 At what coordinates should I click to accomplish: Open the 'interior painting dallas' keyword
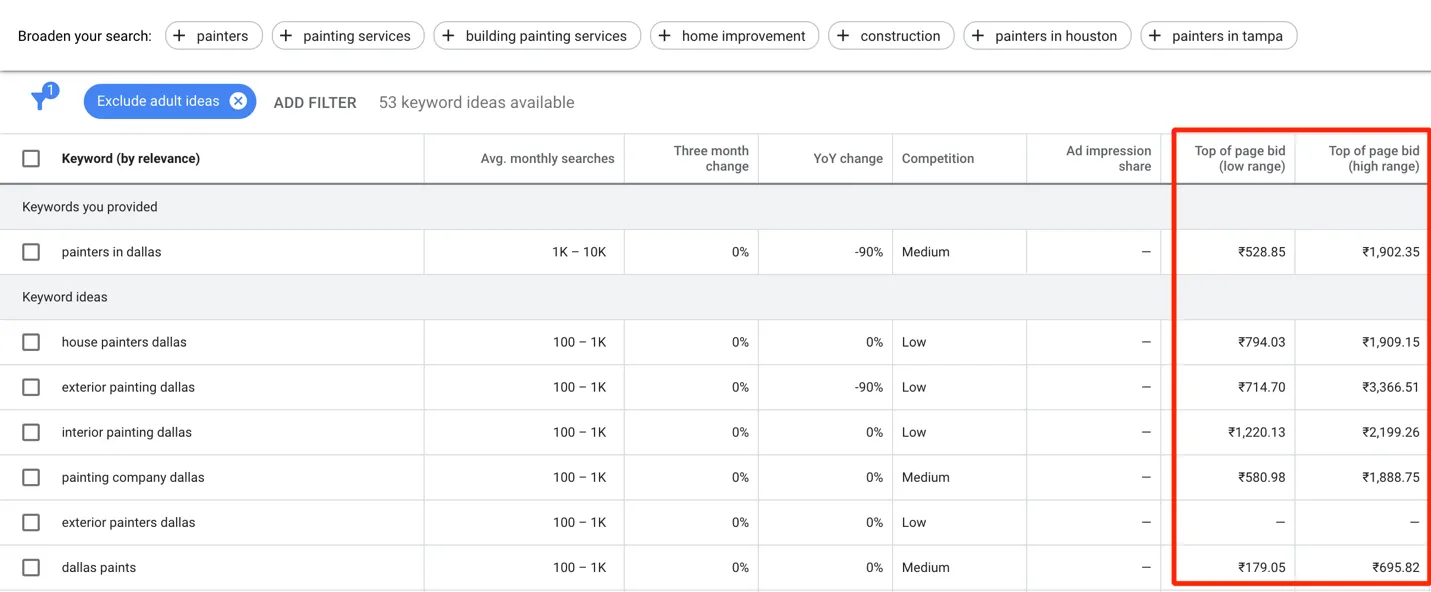pyautogui.click(x=126, y=432)
